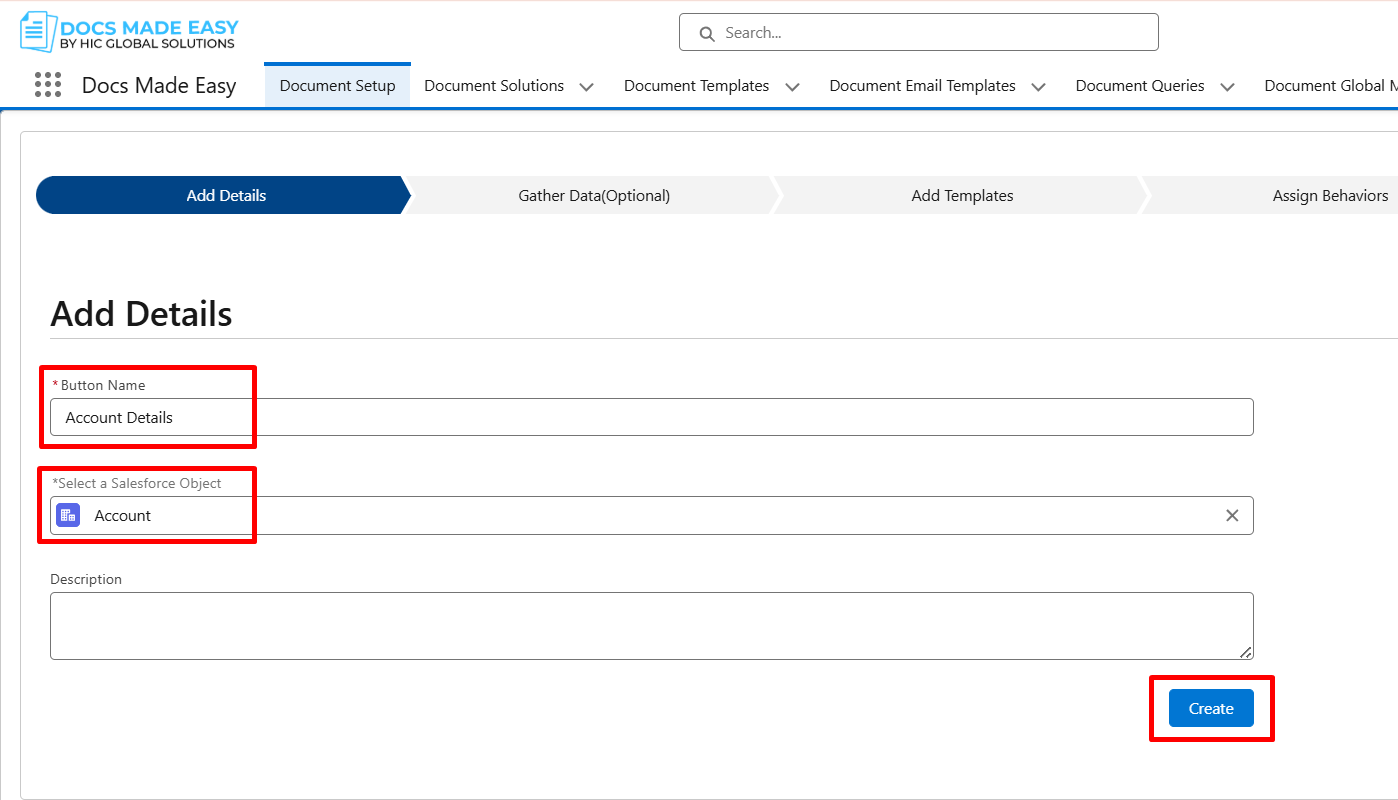Clear the selected Account object
The height and width of the screenshot is (800, 1398).
click(x=1232, y=515)
